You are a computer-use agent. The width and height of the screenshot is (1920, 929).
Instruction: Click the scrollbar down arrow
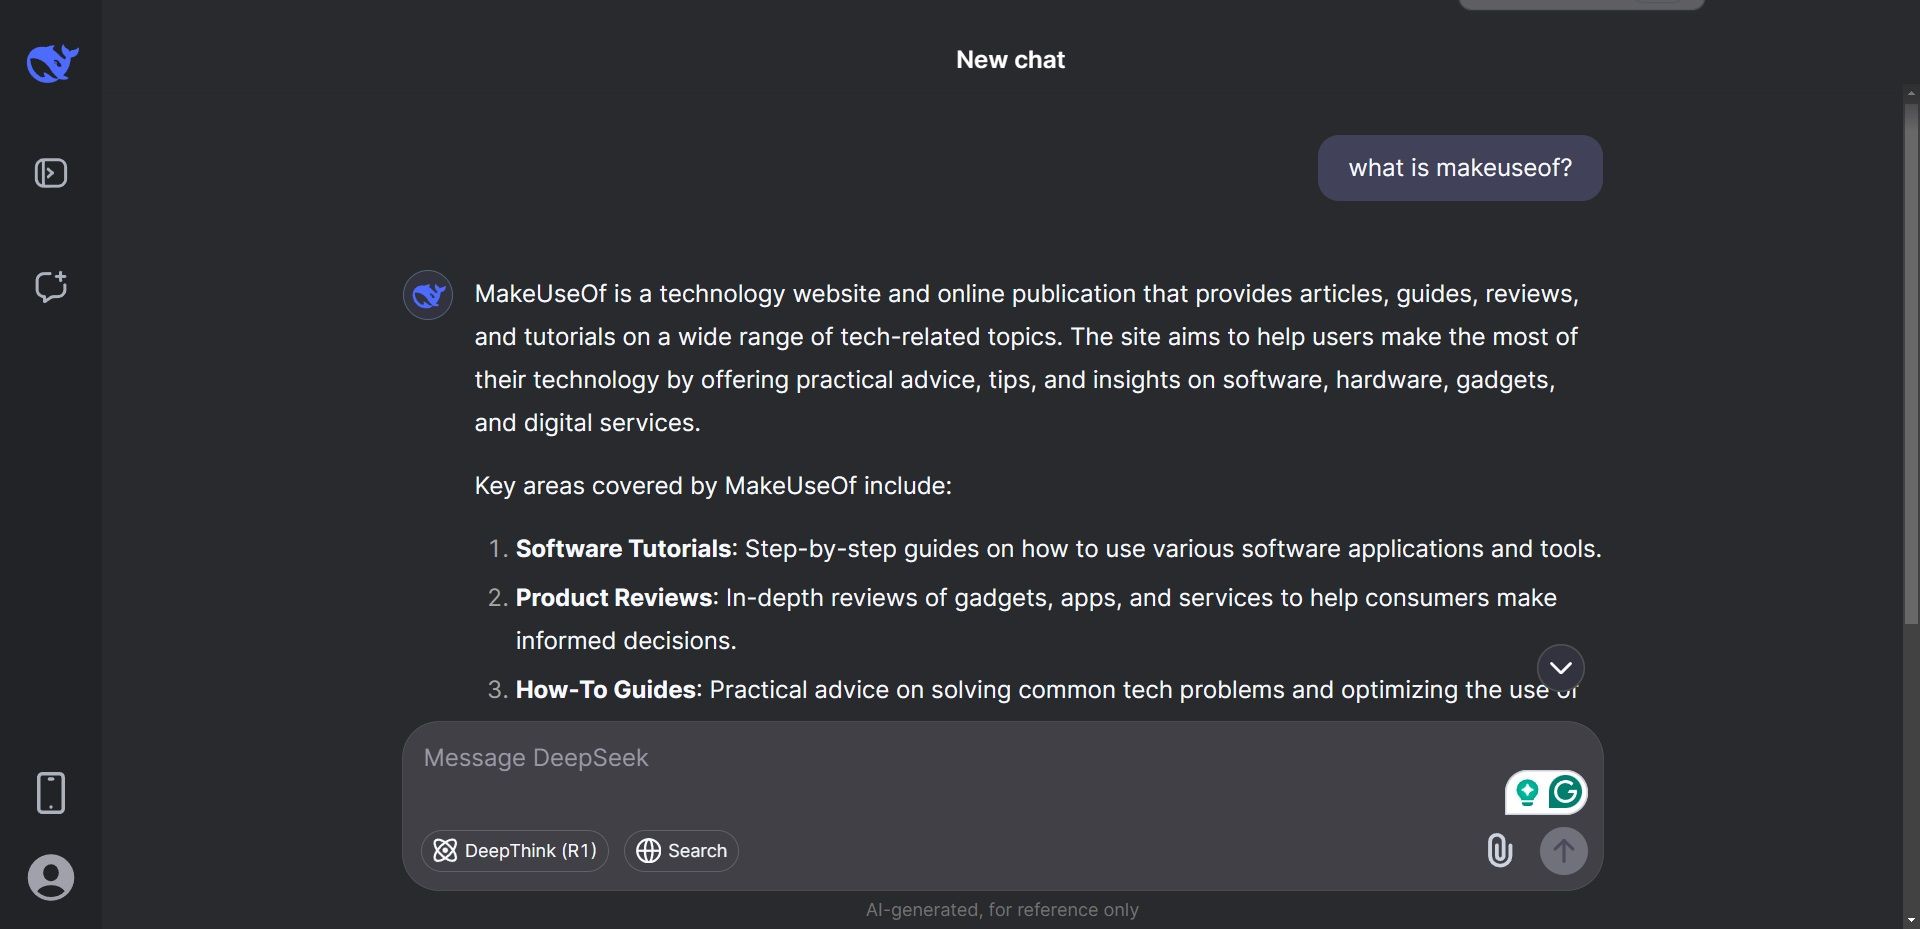1911,919
